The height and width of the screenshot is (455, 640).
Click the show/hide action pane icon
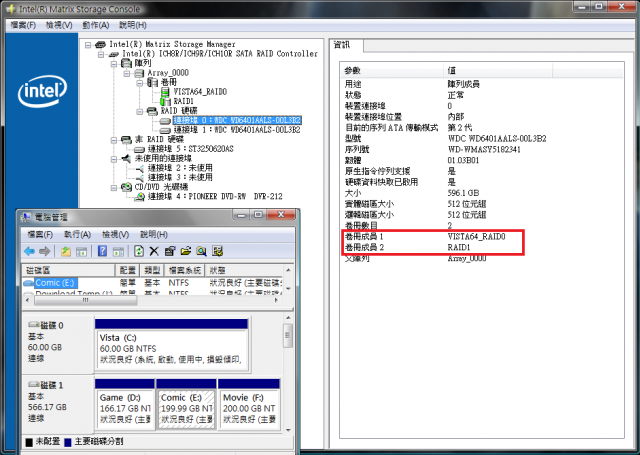pyautogui.click(x=118, y=252)
